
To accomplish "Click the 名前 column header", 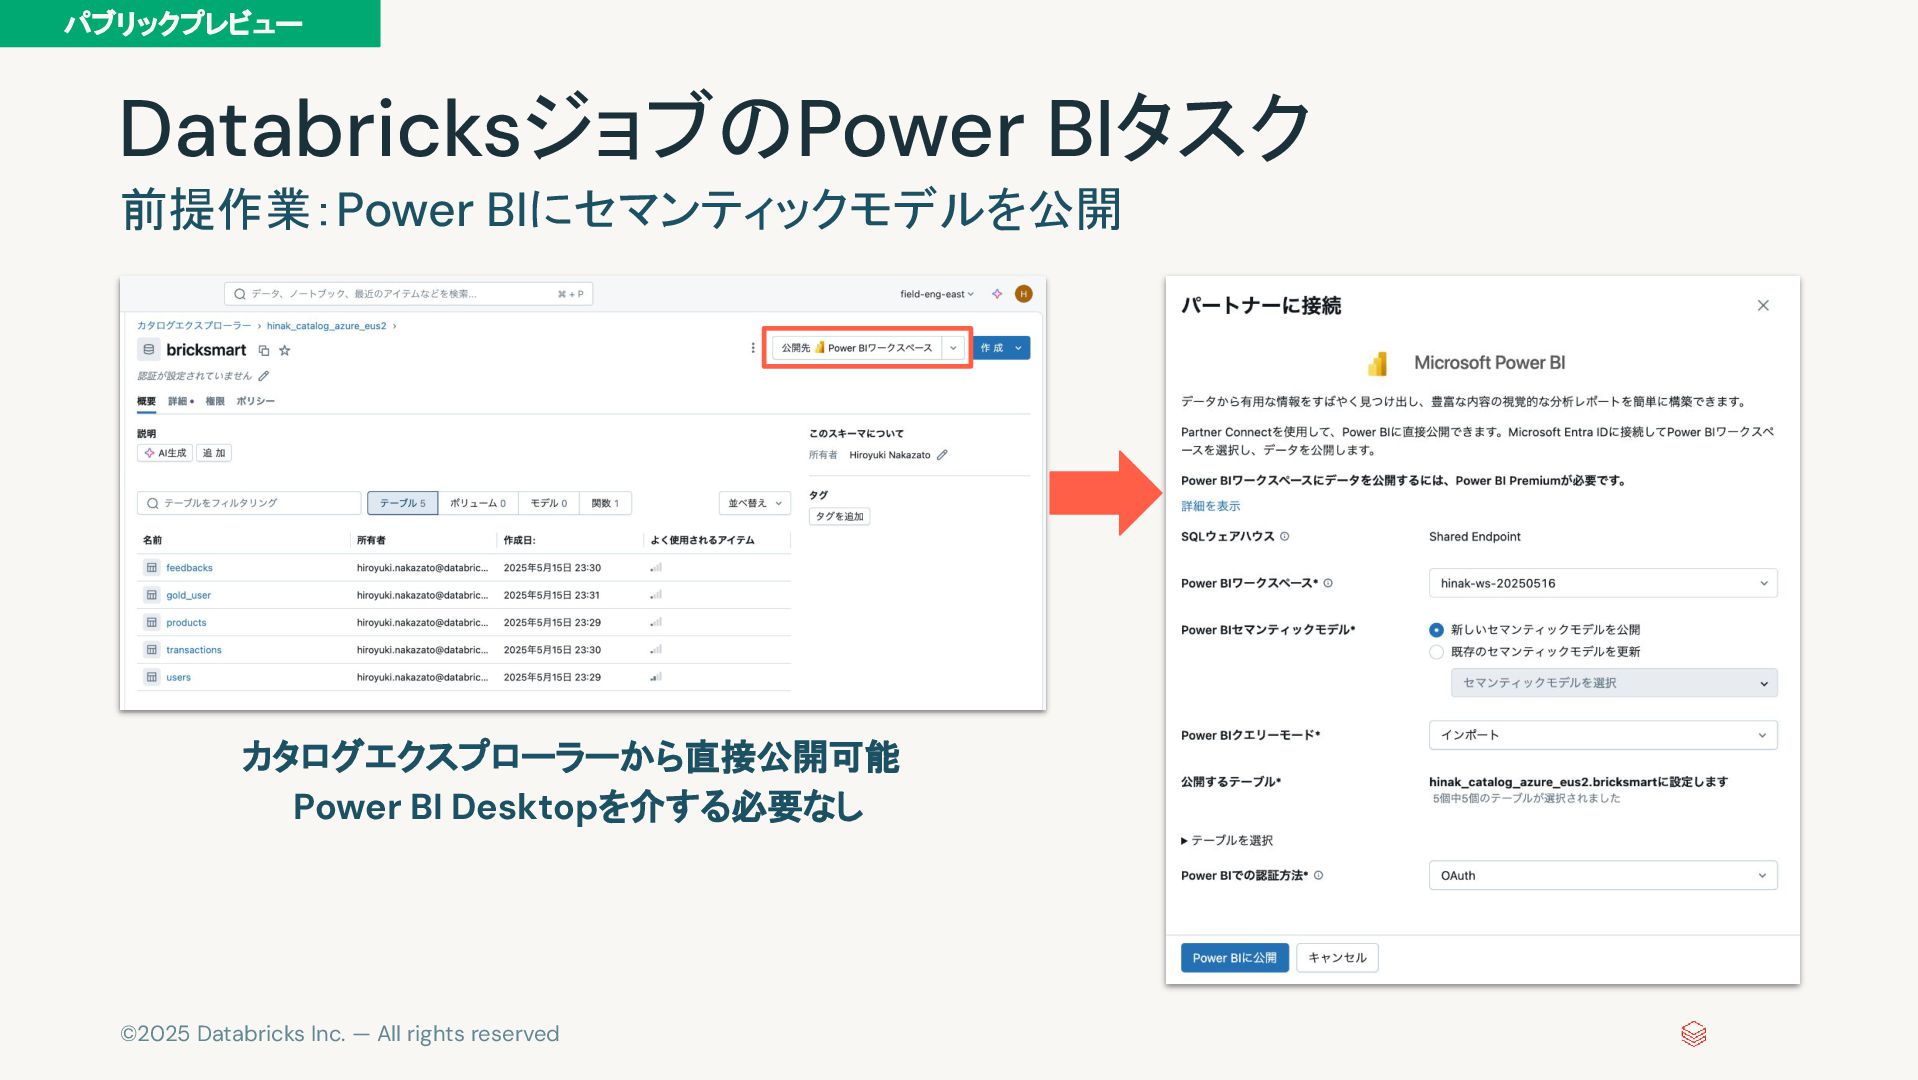I will [x=152, y=540].
